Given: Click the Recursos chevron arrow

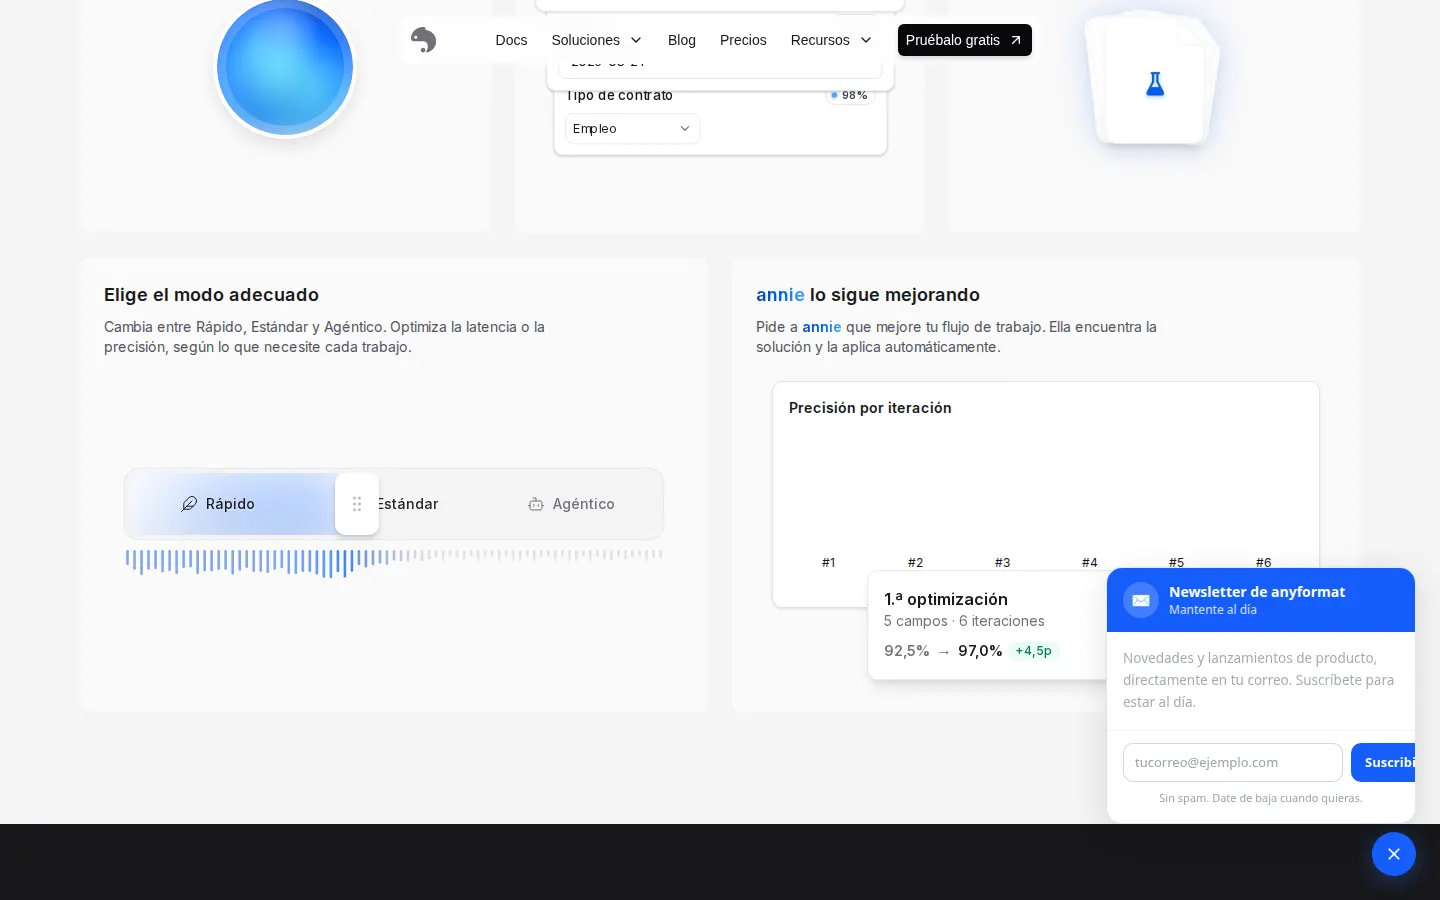Looking at the screenshot, I should 866,40.
